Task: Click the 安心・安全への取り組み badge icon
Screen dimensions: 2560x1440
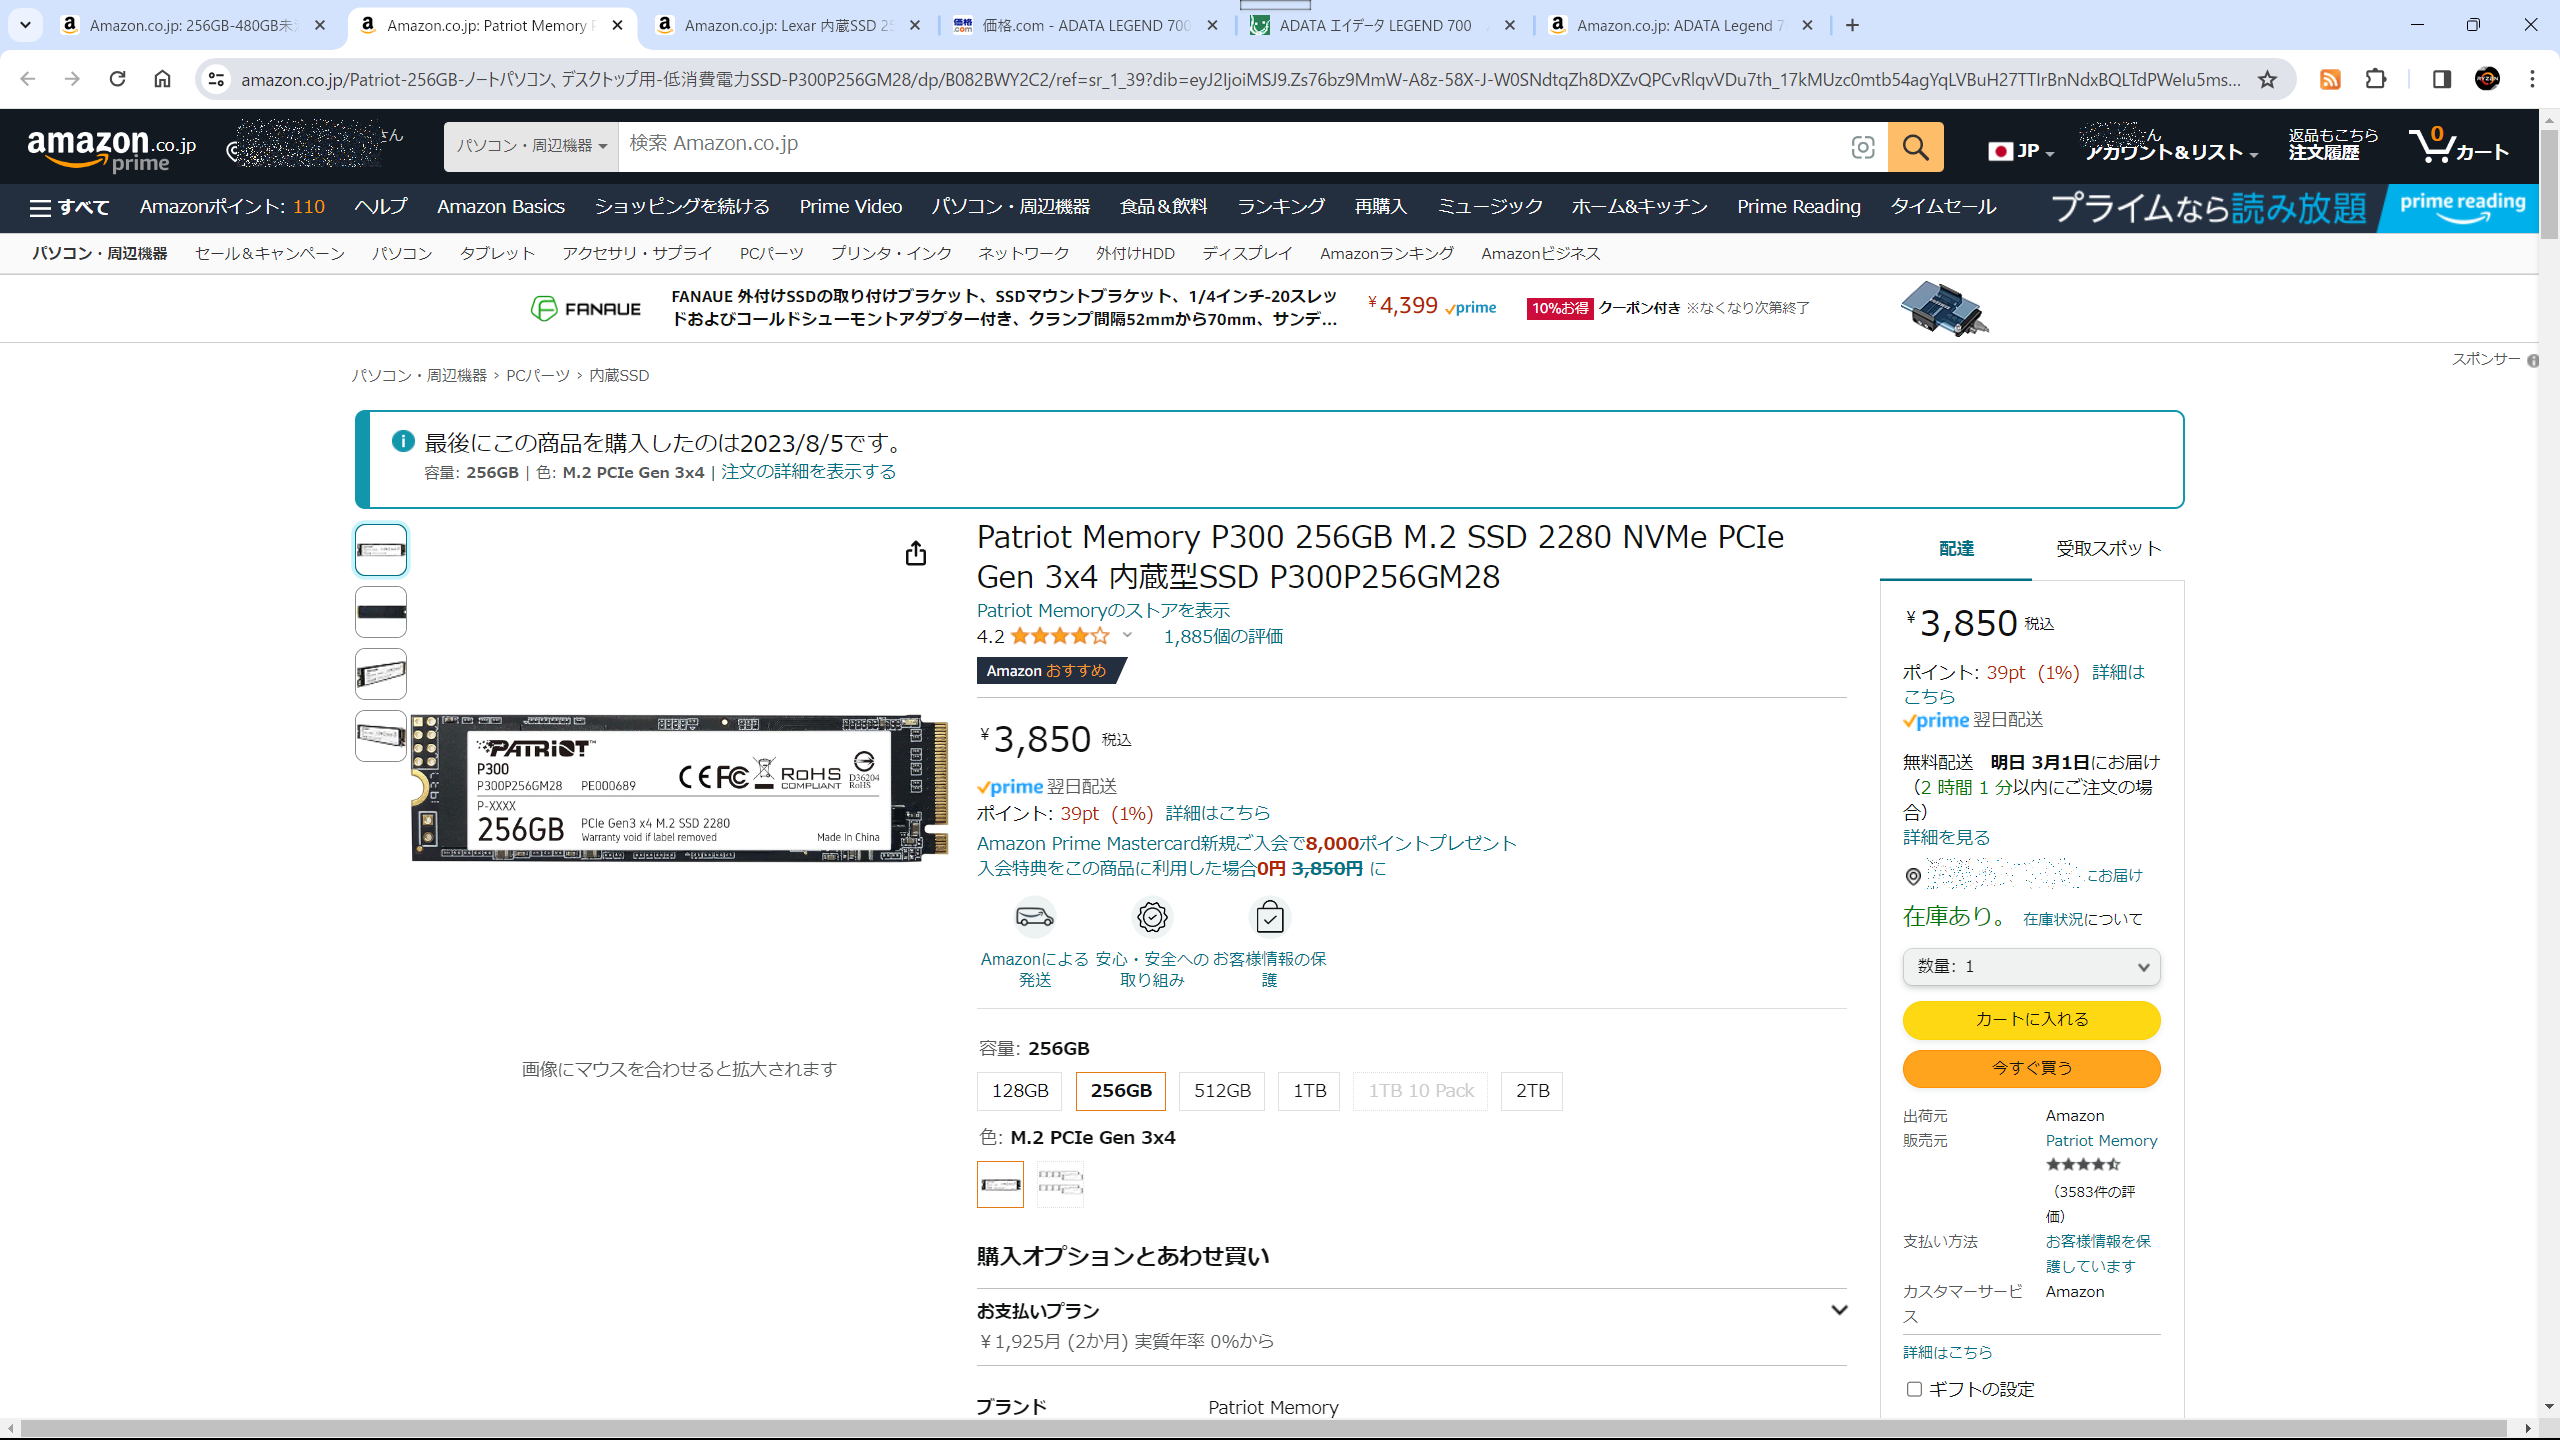Action: (1152, 917)
